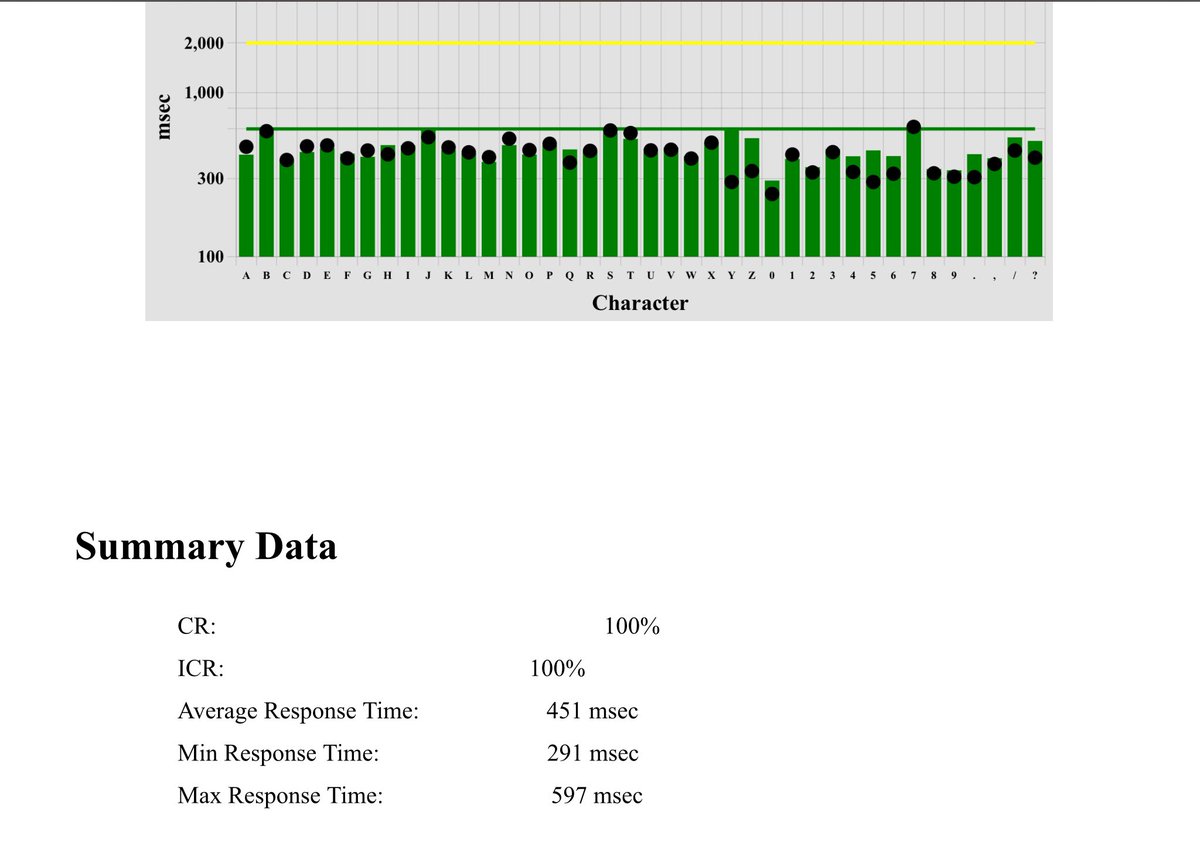
Task: Click the '100' y-axis tick label
Action: (210, 257)
